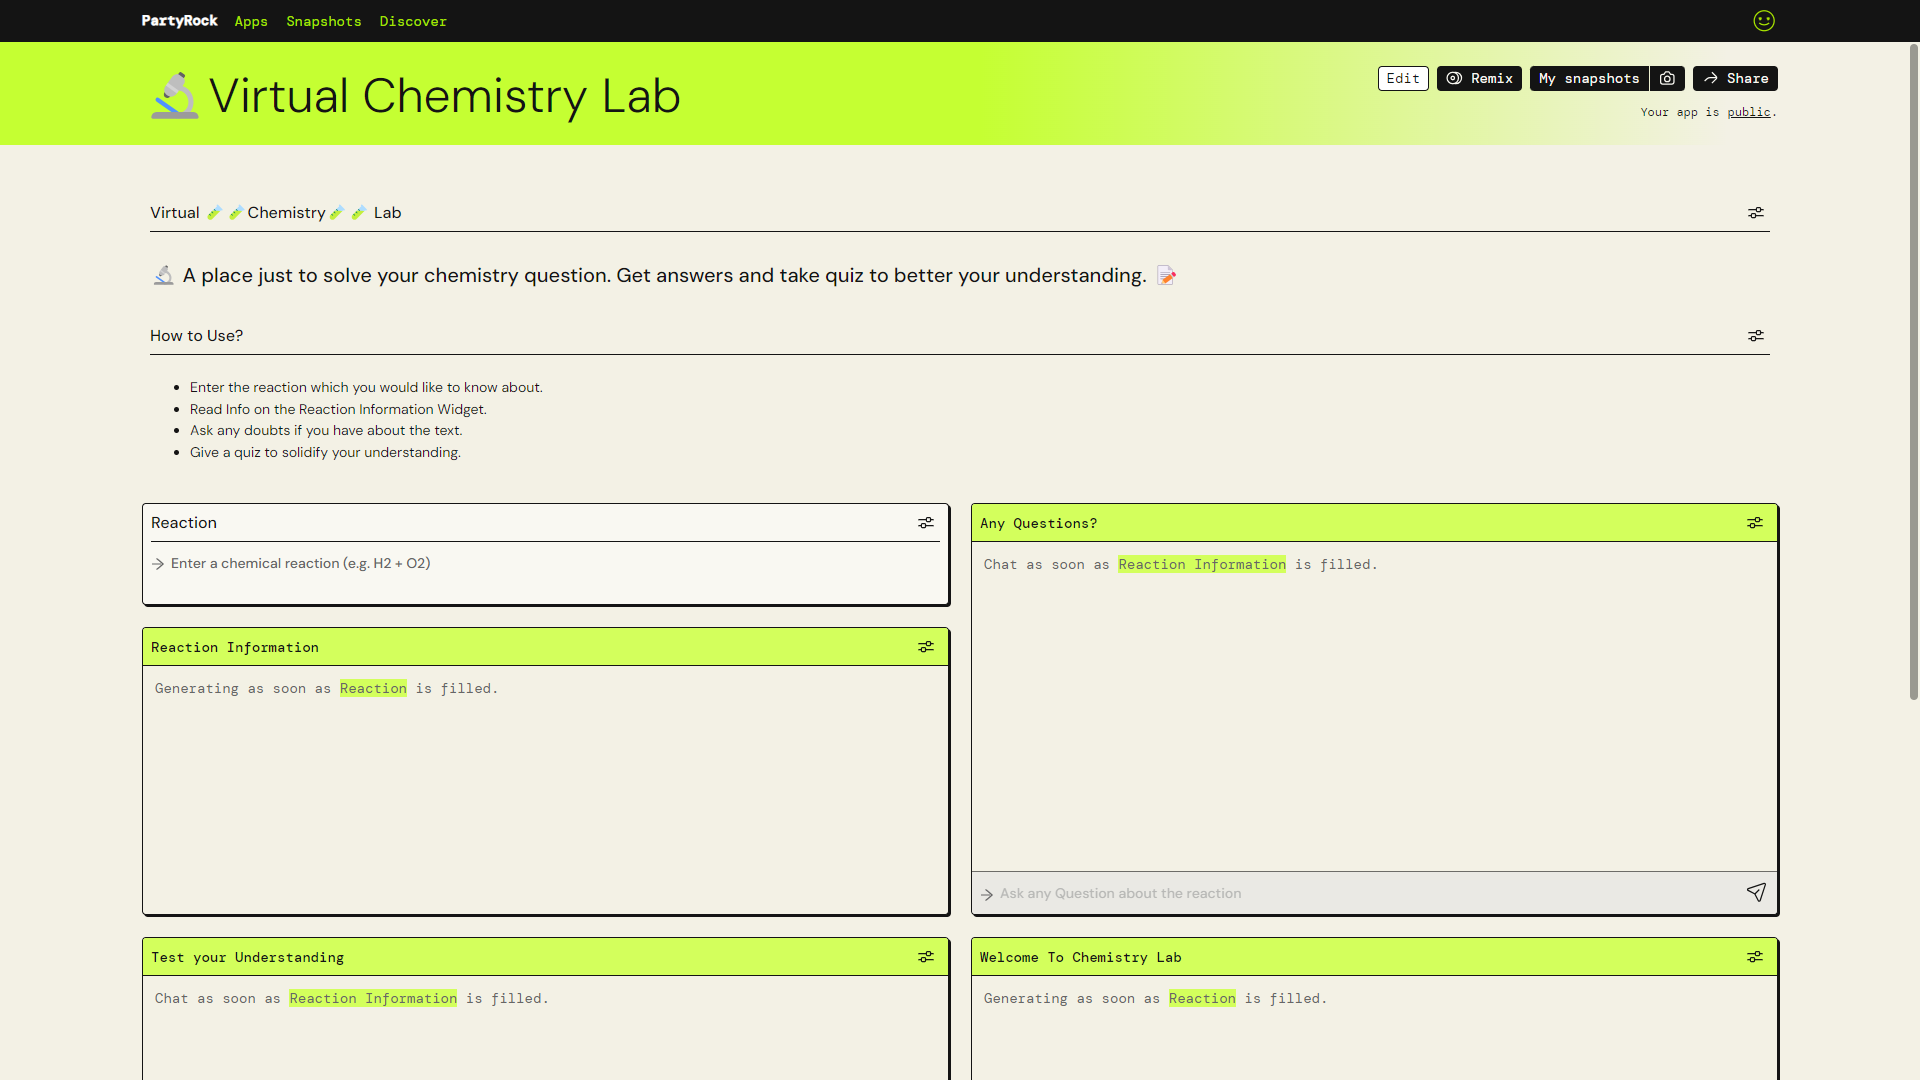Click the Ask any Question input box
1920x1080 pixels.
coord(1300,893)
